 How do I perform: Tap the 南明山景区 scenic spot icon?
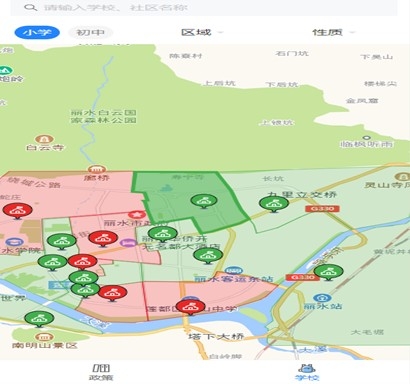tap(44, 337)
